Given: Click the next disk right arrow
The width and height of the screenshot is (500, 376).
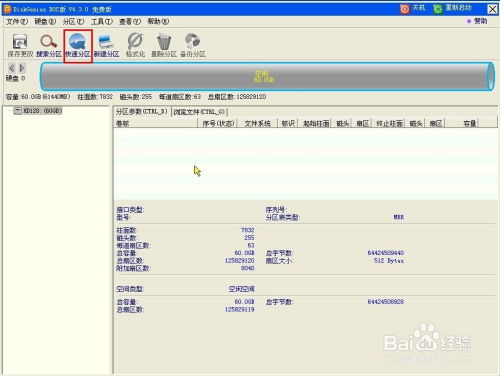Looking at the screenshot, I should pyautogui.click(x=22, y=68).
